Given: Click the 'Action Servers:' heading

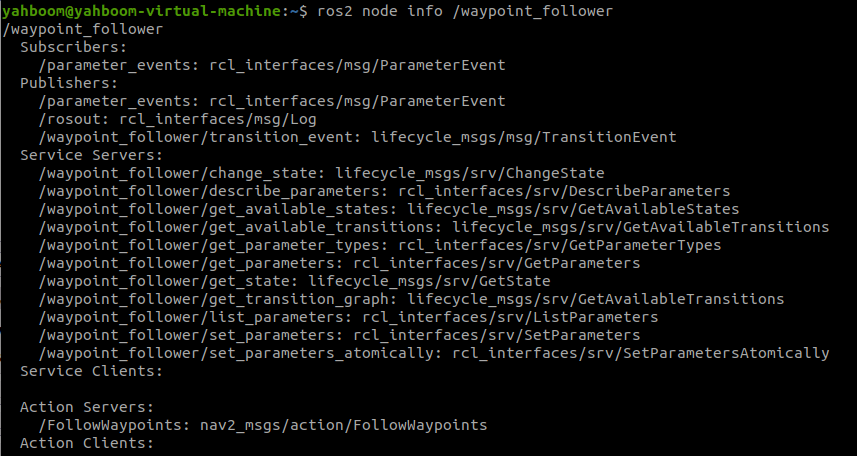Looking at the screenshot, I should tap(87, 407).
